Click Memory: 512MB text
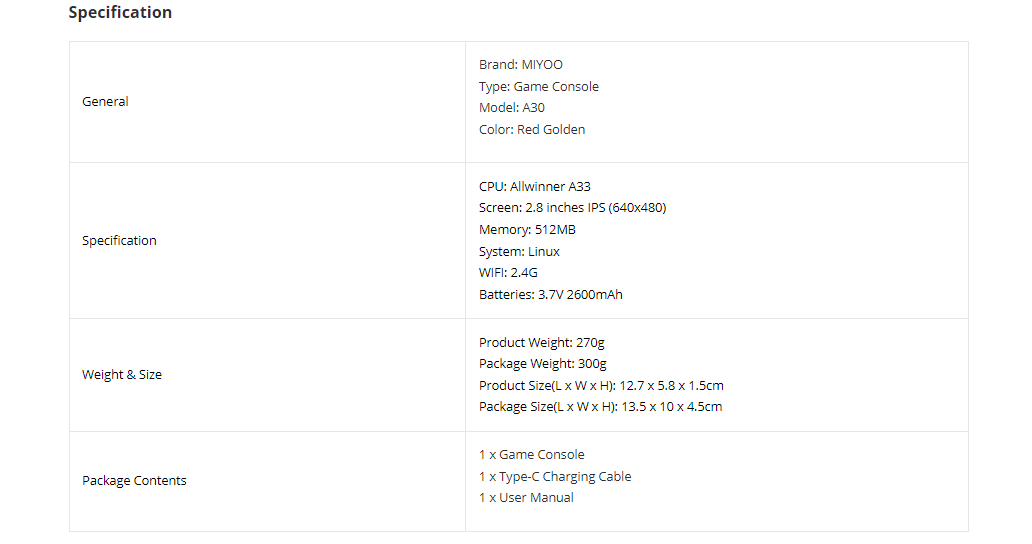1032x544 pixels. point(527,230)
